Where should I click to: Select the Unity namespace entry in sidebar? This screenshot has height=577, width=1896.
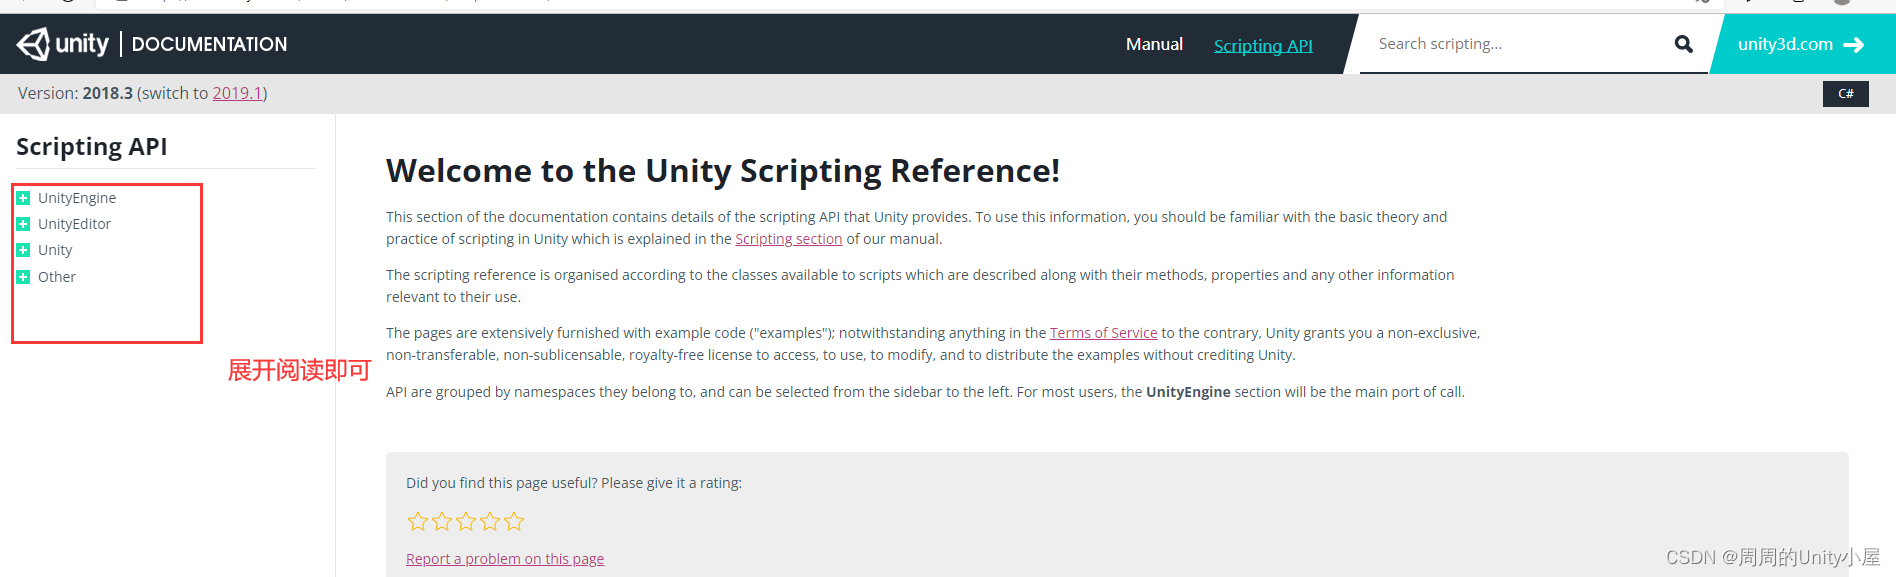pyautogui.click(x=55, y=250)
